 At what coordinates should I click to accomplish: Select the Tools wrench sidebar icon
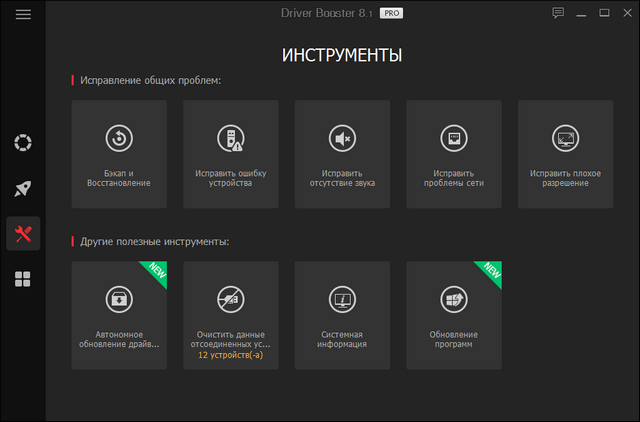tap(23, 234)
